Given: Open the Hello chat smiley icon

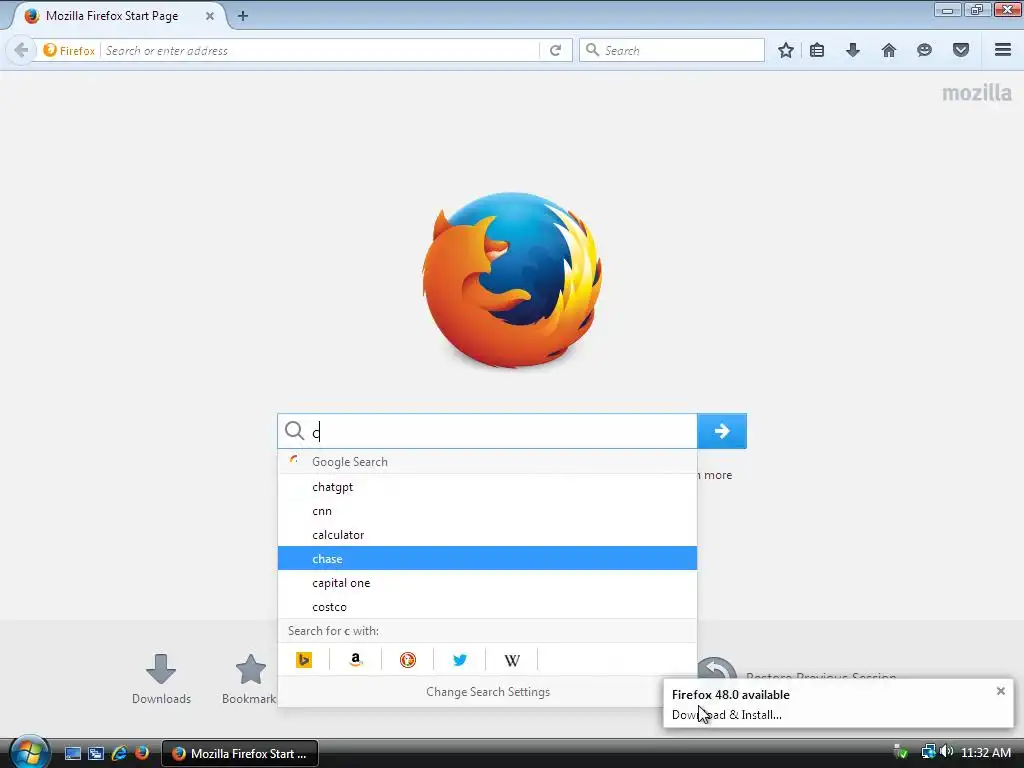Looking at the screenshot, I should tap(924, 50).
